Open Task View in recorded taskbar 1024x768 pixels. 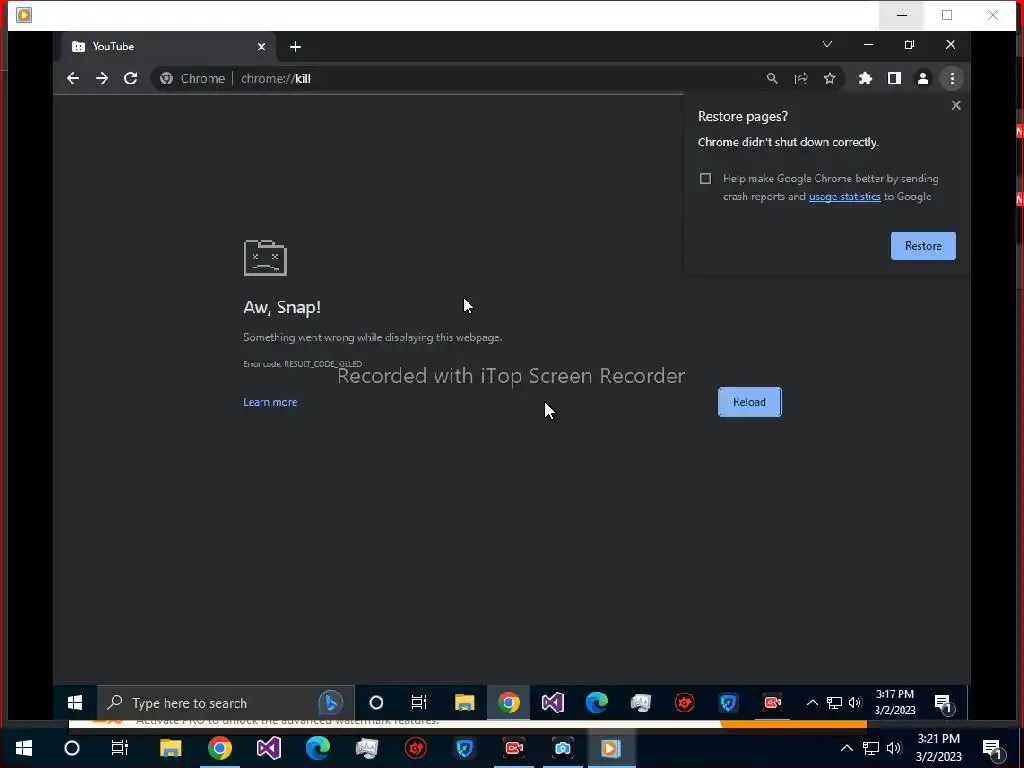[x=419, y=703]
